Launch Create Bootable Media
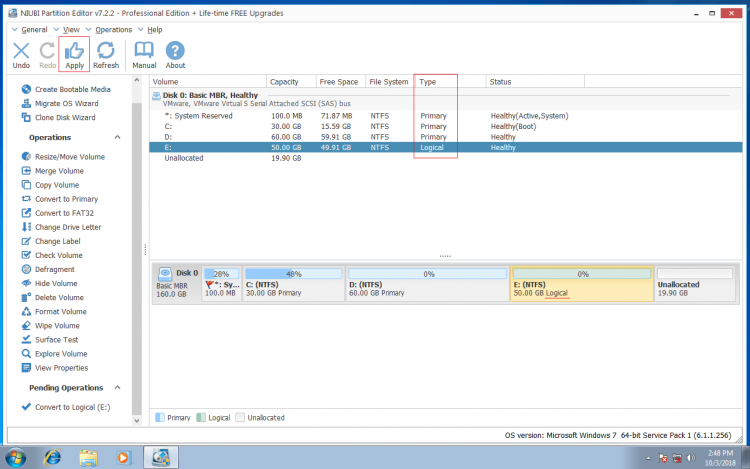 pos(66,89)
